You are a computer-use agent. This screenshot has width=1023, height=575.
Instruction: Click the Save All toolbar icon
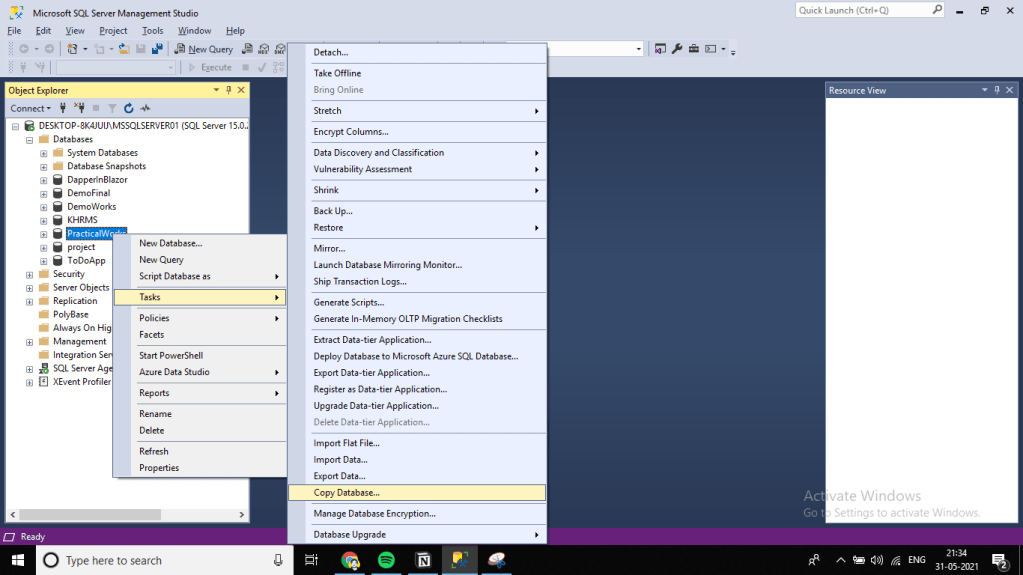click(x=157, y=49)
